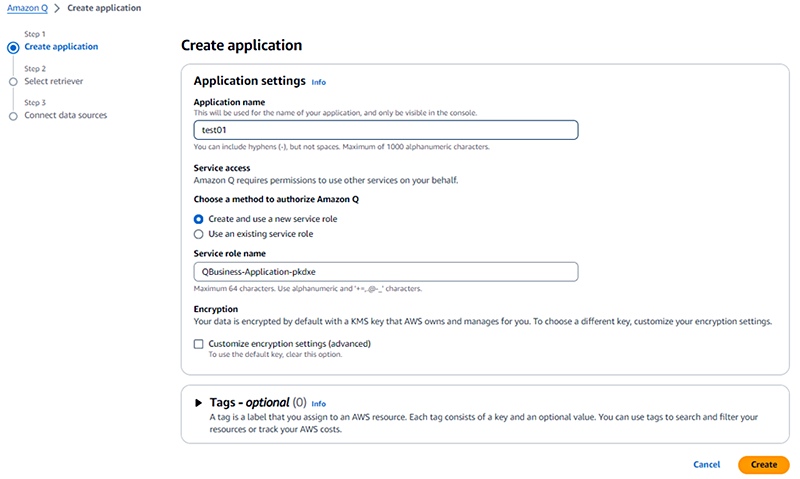Select Use an existing service role

(198, 234)
